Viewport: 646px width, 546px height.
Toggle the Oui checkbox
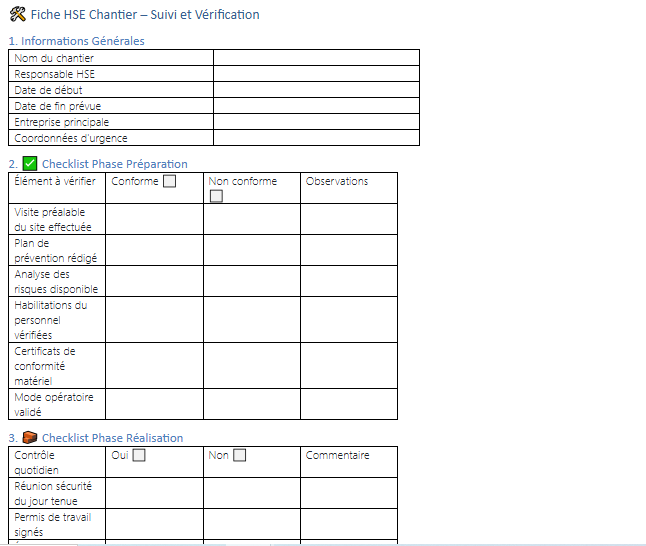point(139,455)
